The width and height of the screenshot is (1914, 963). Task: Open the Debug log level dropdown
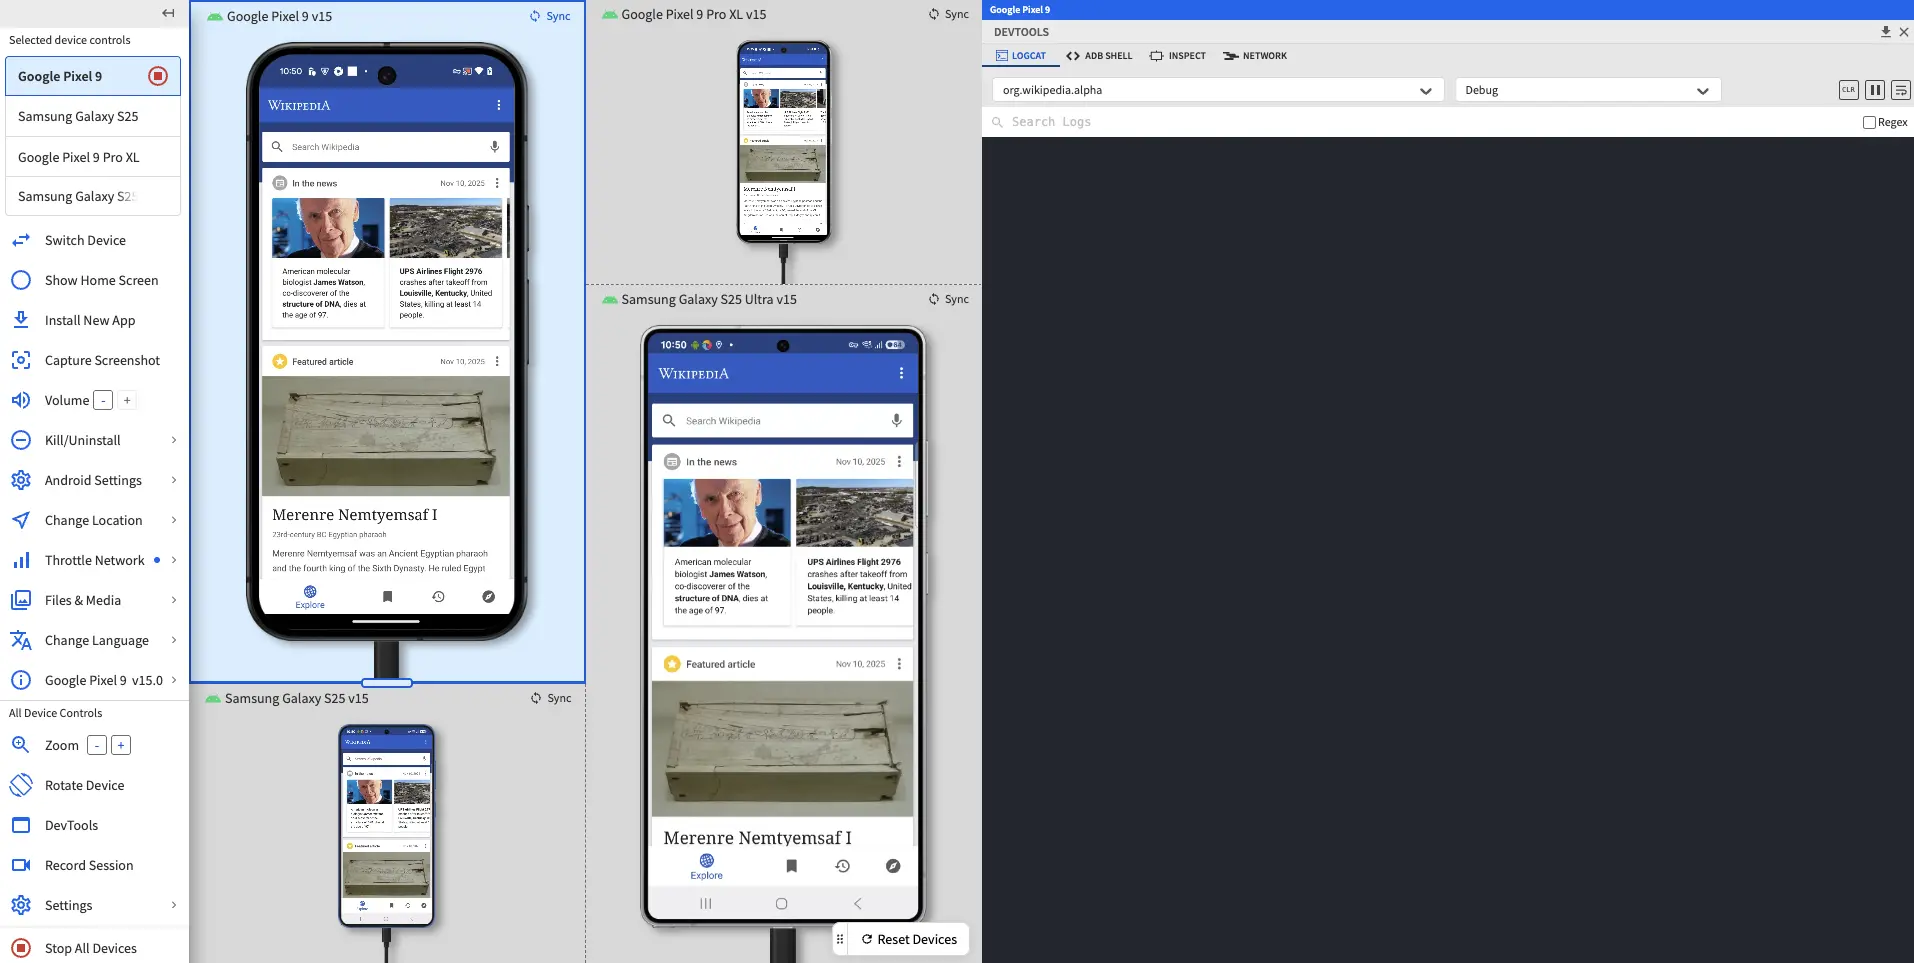click(1587, 90)
